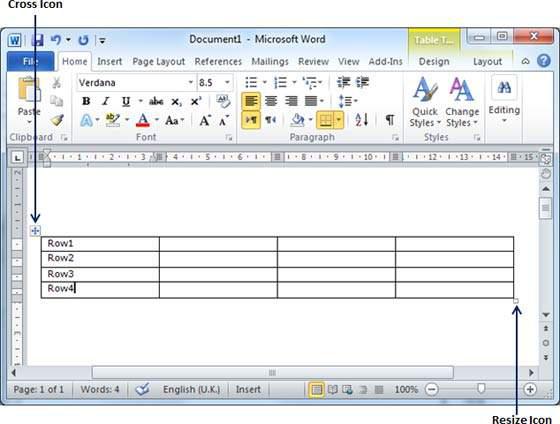The height and width of the screenshot is (424, 560).
Task: Select the Format Painter brush icon
Action: point(57,120)
